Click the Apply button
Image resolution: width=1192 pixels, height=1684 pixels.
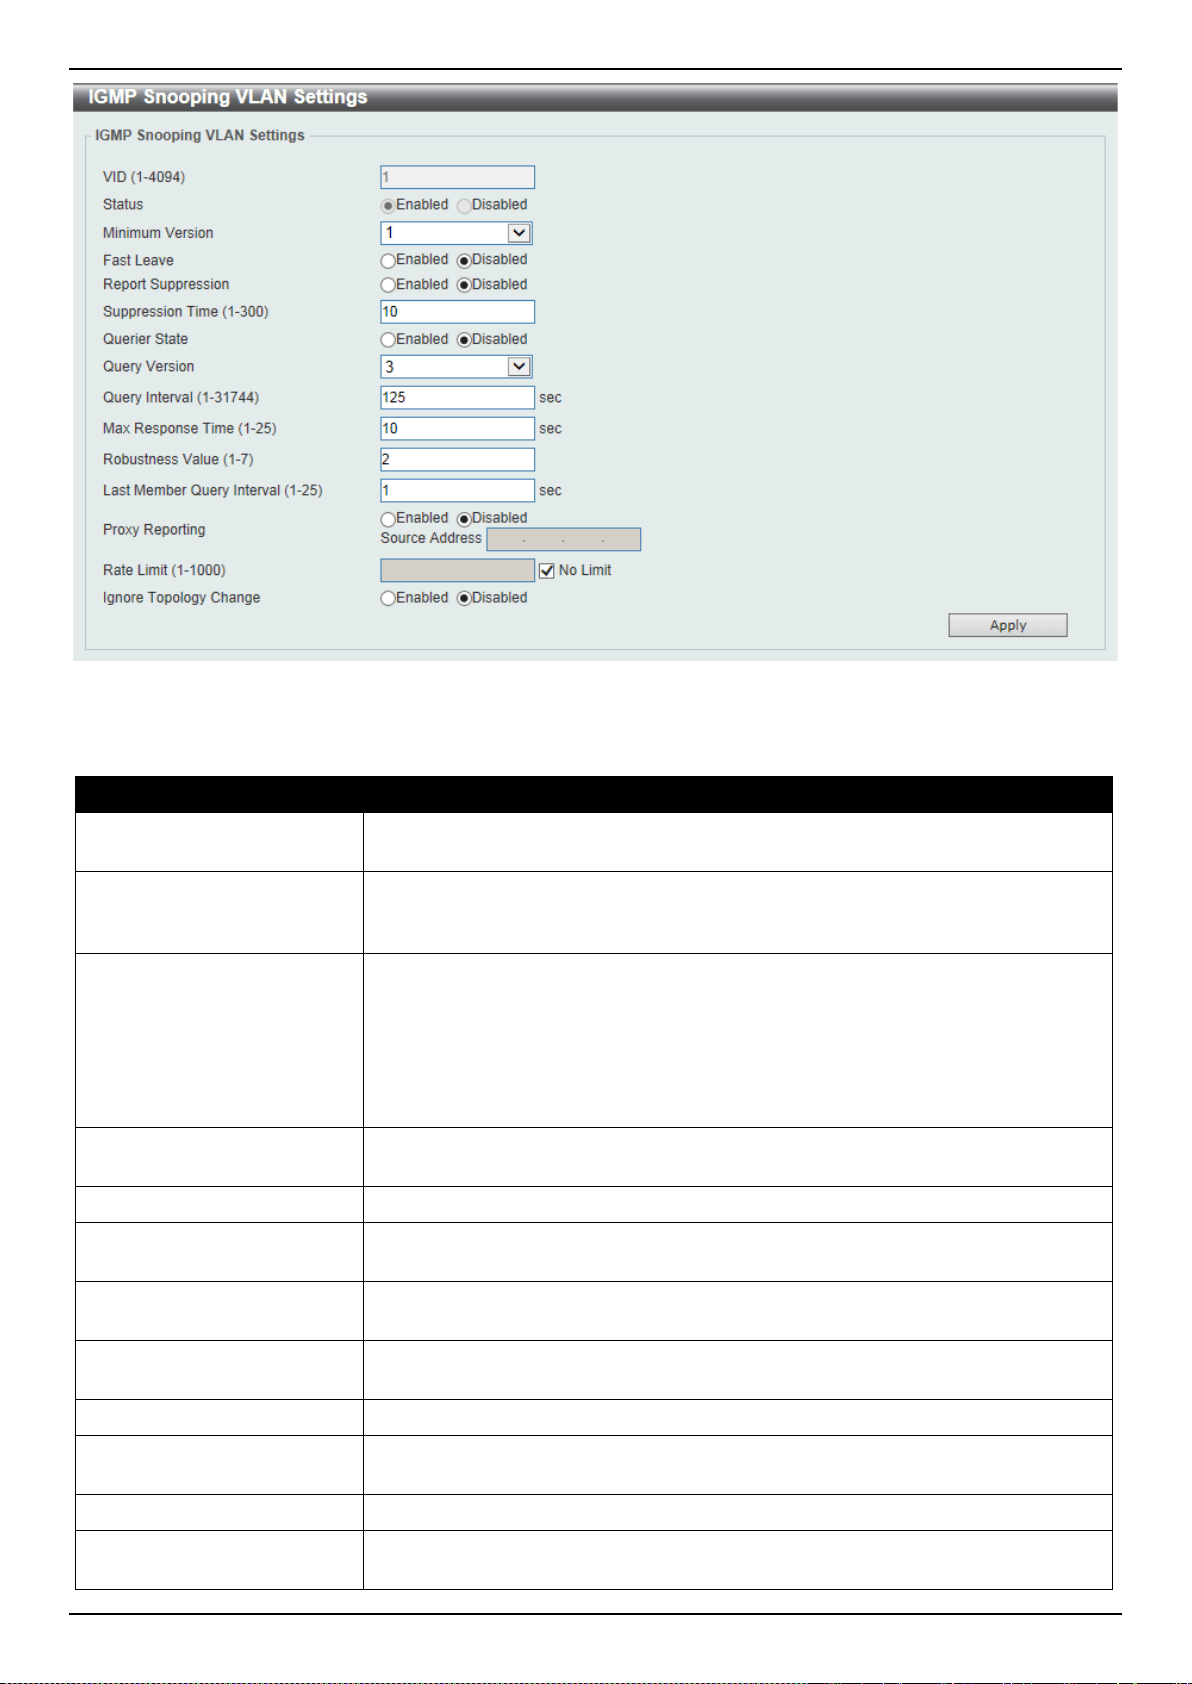pos(1008,625)
